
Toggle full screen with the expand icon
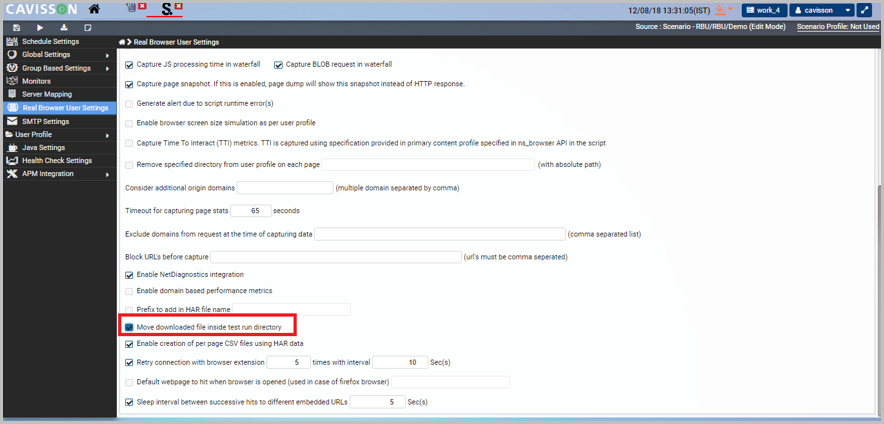point(865,10)
